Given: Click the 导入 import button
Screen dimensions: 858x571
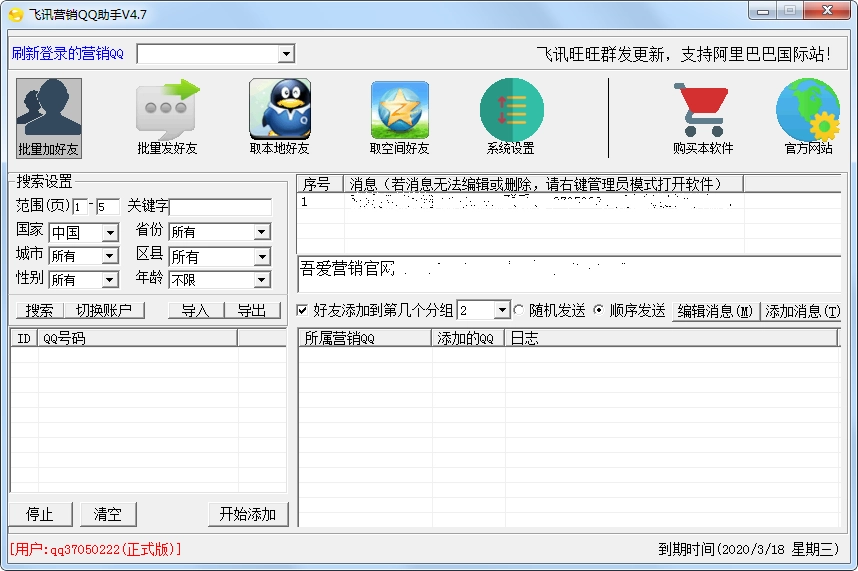Looking at the screenshot, I should point(195,311).
